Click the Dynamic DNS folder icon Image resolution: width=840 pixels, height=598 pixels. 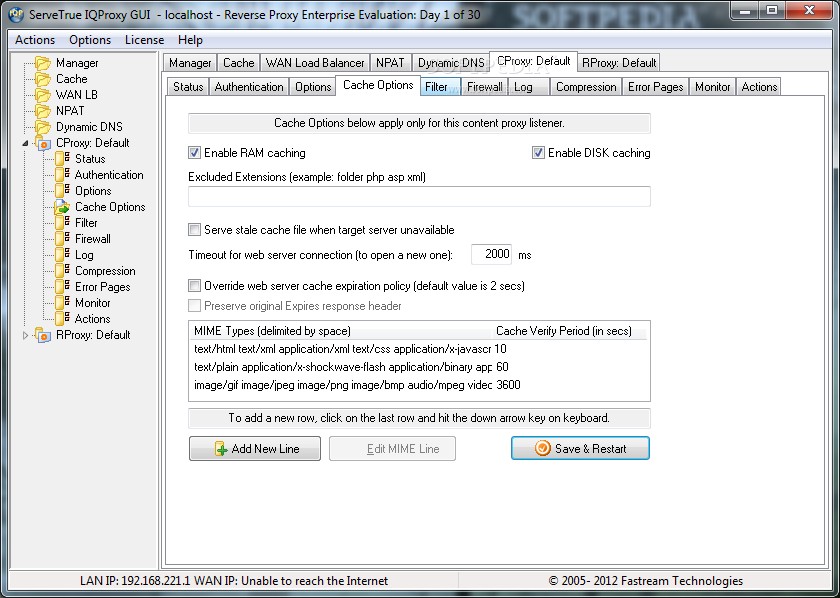point(43,127)
